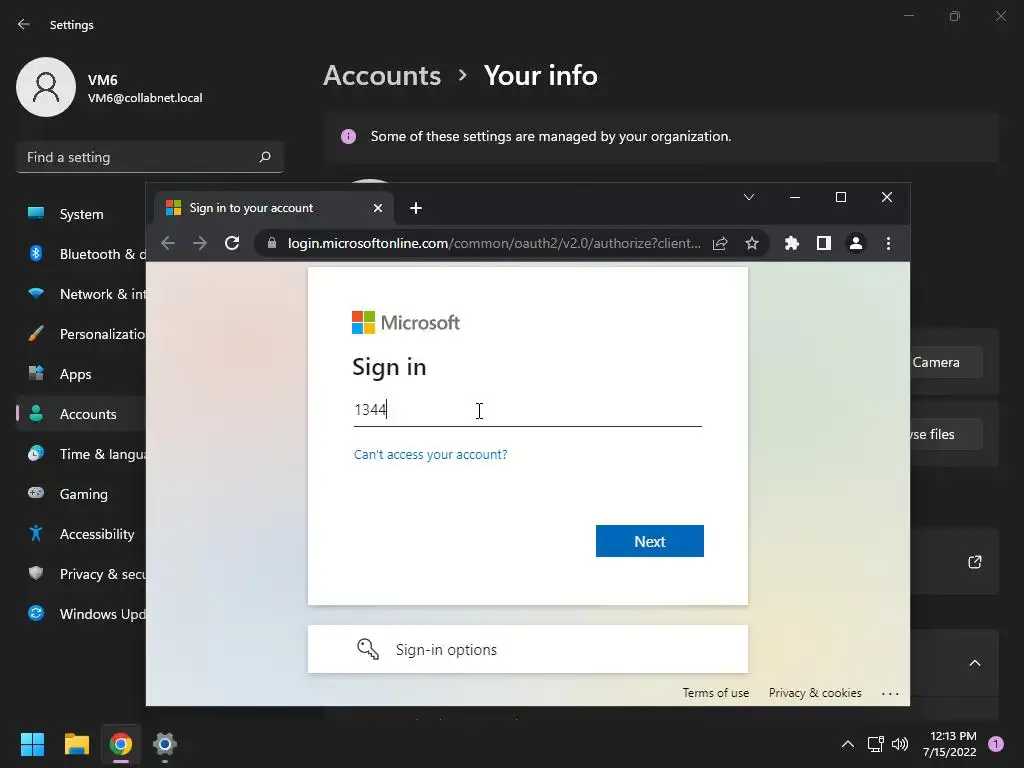The image size is (1024, 768).
Task: Close the Sign in to your account tab
Action: [377, 208]
